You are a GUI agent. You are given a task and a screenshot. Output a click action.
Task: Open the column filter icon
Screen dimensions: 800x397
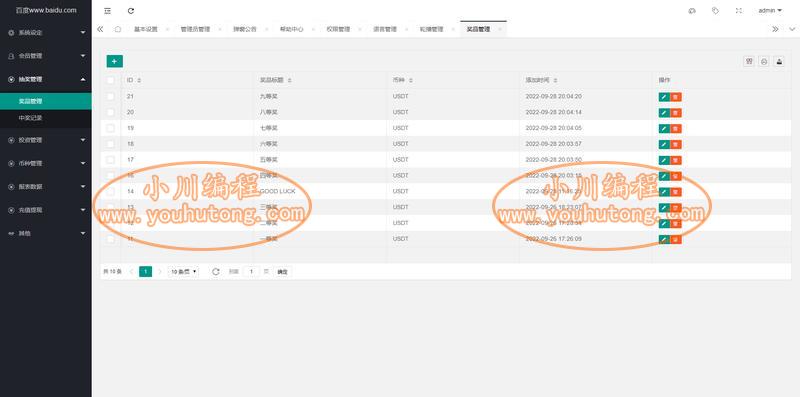pyautogui.click(x=749, y=61)
